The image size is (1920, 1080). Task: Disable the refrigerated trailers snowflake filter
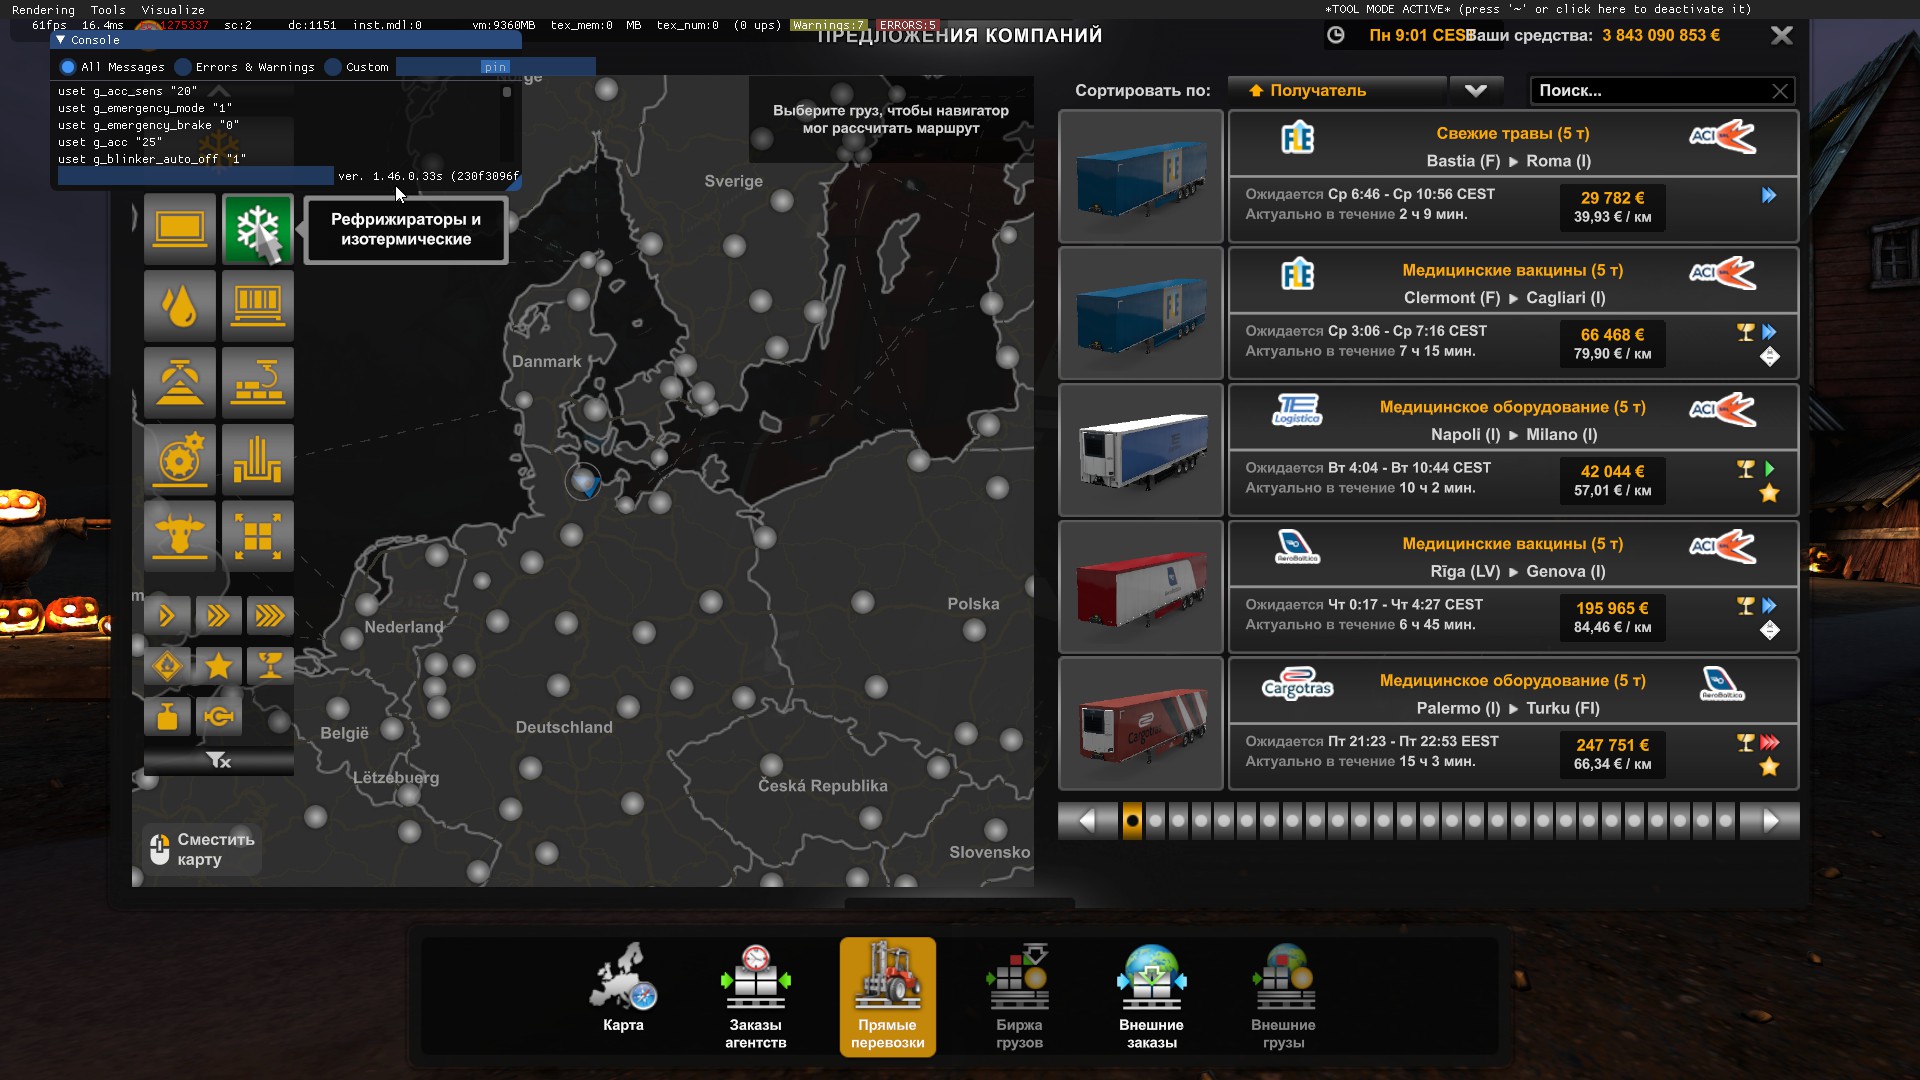pyautogui.click(x=258, y=229)
